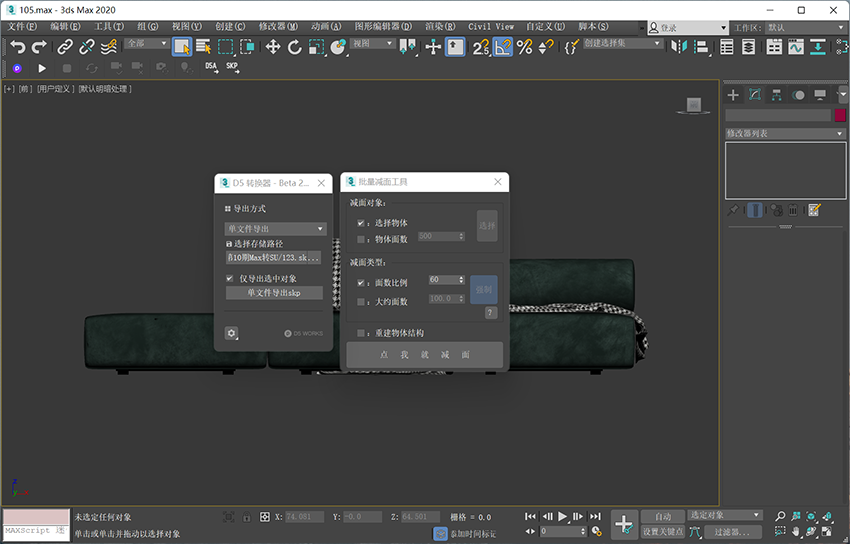Open the 单文件导出 export mode dropdown
850x544 pixels.
(x=275, y=228)
